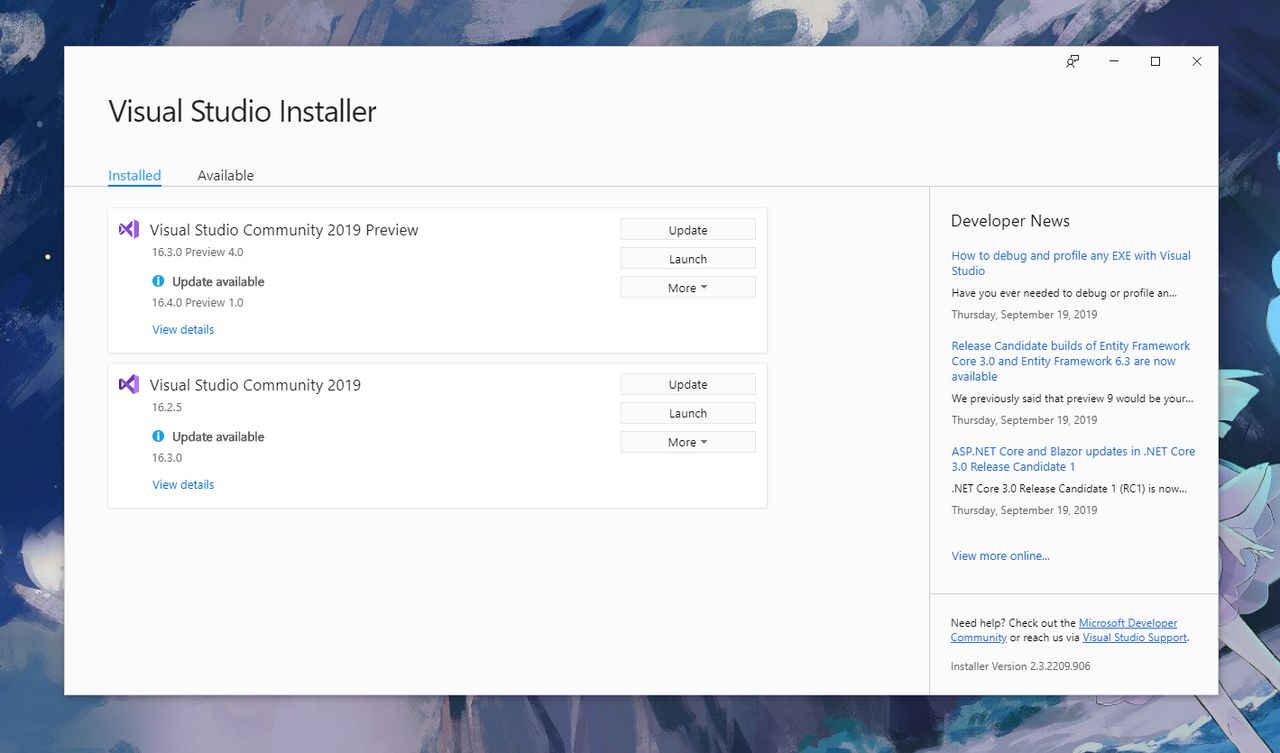
Task: Click version text 16.2.5
Action: 167,407
